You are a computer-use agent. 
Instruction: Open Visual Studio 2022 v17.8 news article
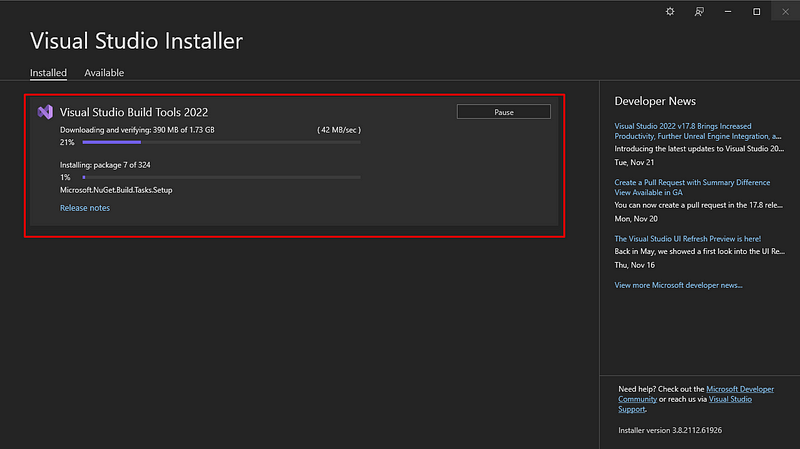[697, 131]
